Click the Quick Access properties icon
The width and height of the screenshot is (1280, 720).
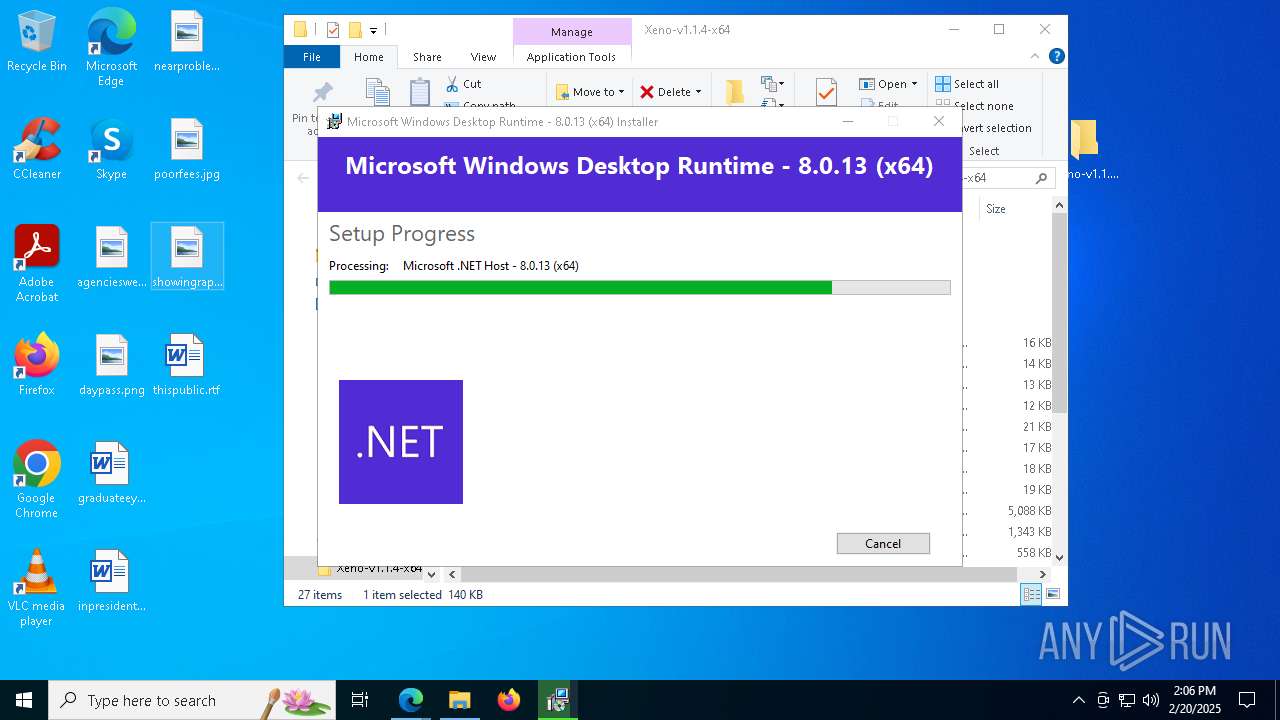(x=333, y=30)
